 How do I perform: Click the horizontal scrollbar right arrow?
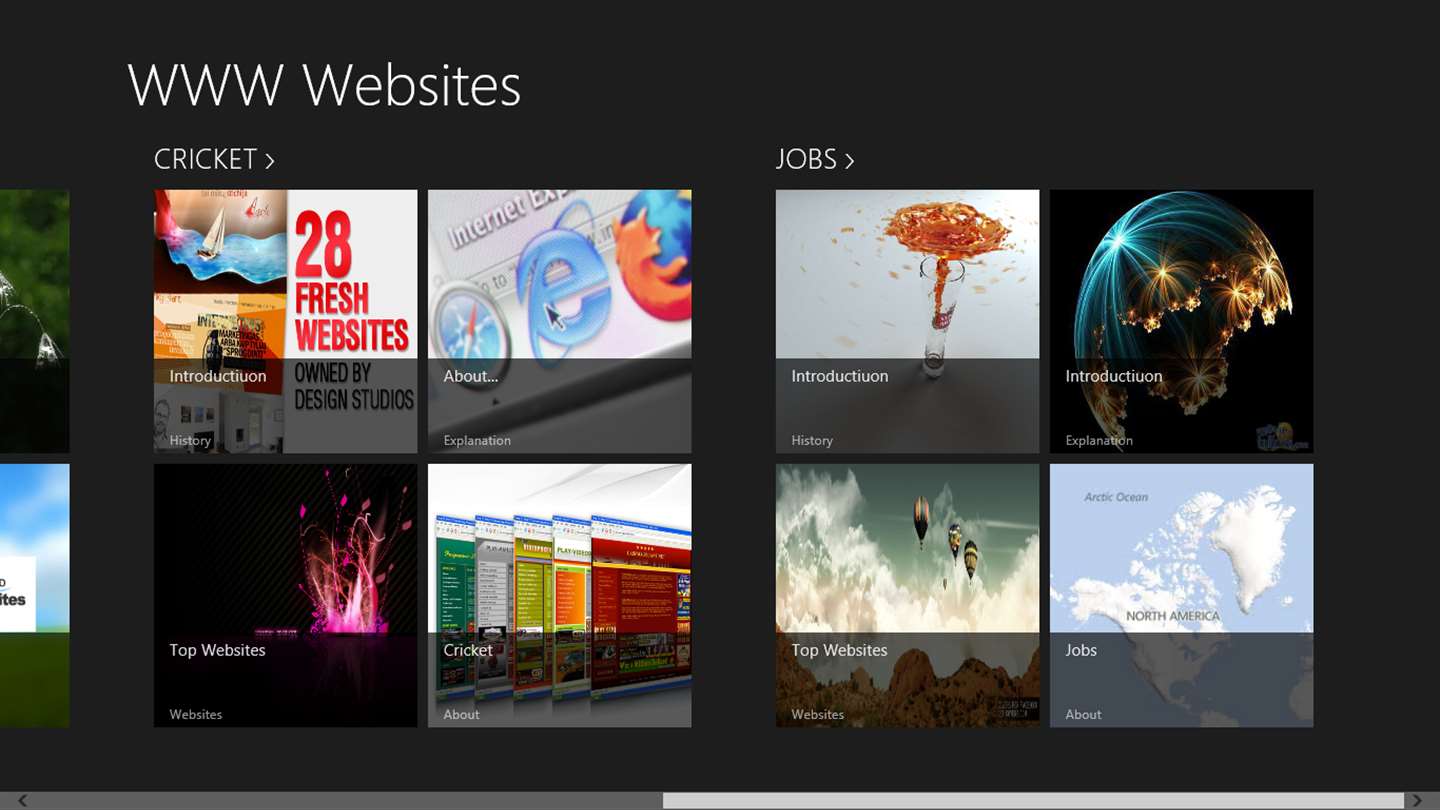tap(1417, 800)
